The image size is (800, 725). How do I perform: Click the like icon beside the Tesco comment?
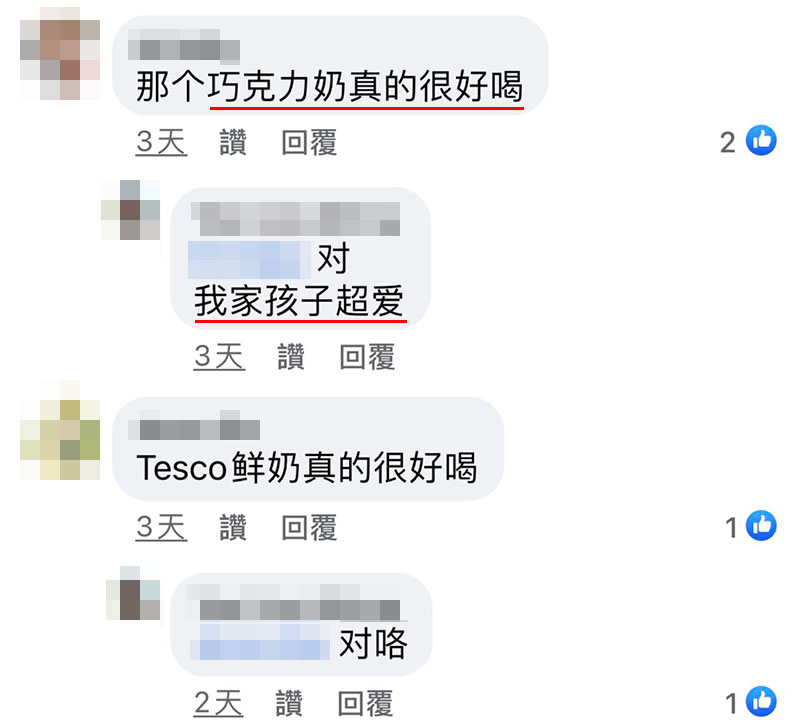[761, 525]
